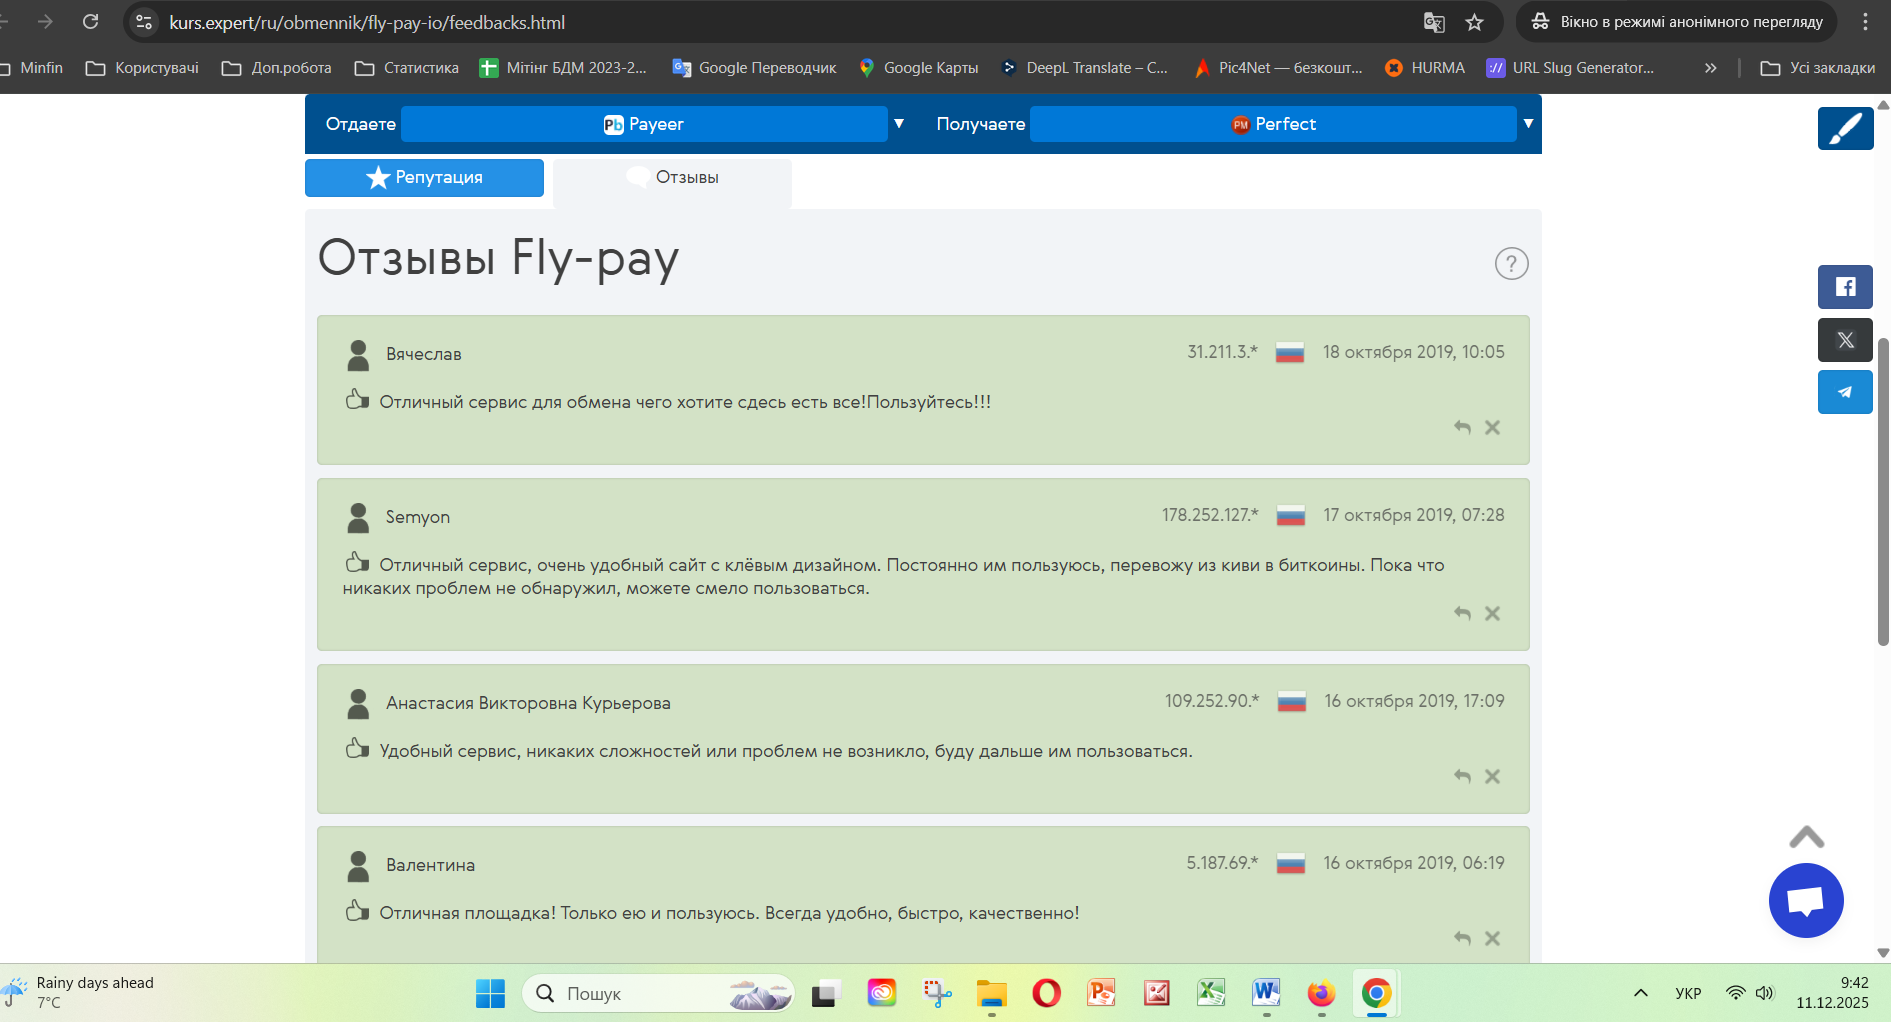Open the Користувачі bookmarks folder
The width and height of the screenshot is (1891, 1022).
(142, 68)
